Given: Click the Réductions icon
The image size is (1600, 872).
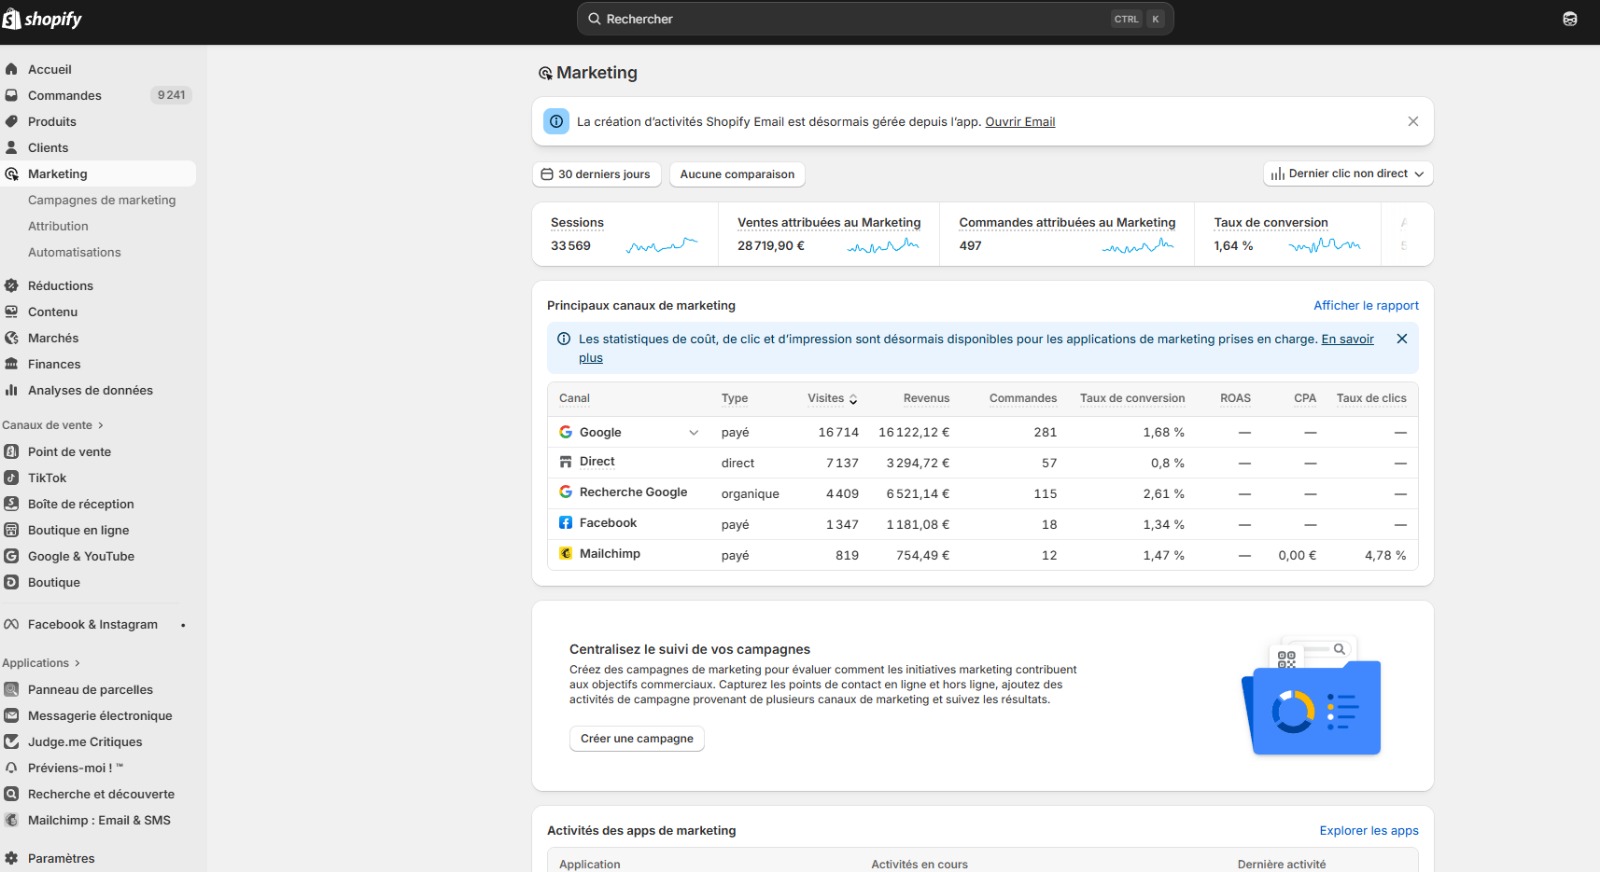Looking at the screenshot, I should coord(11,285).
